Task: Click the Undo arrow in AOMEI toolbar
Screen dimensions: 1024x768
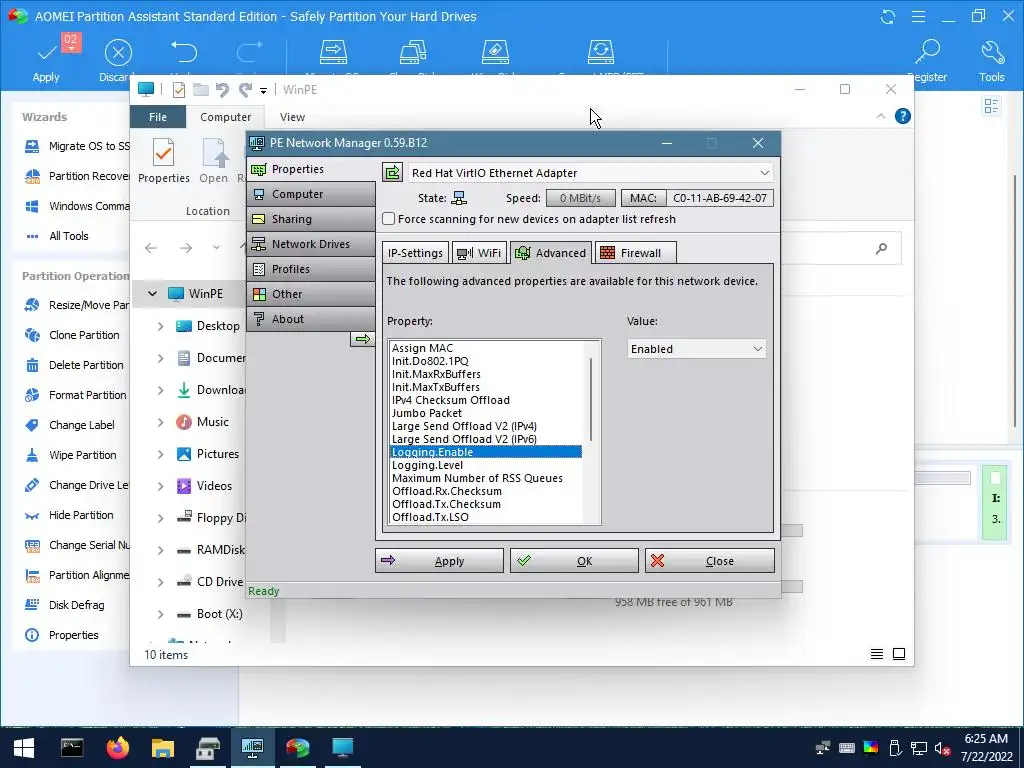Action: click(184, 52)
